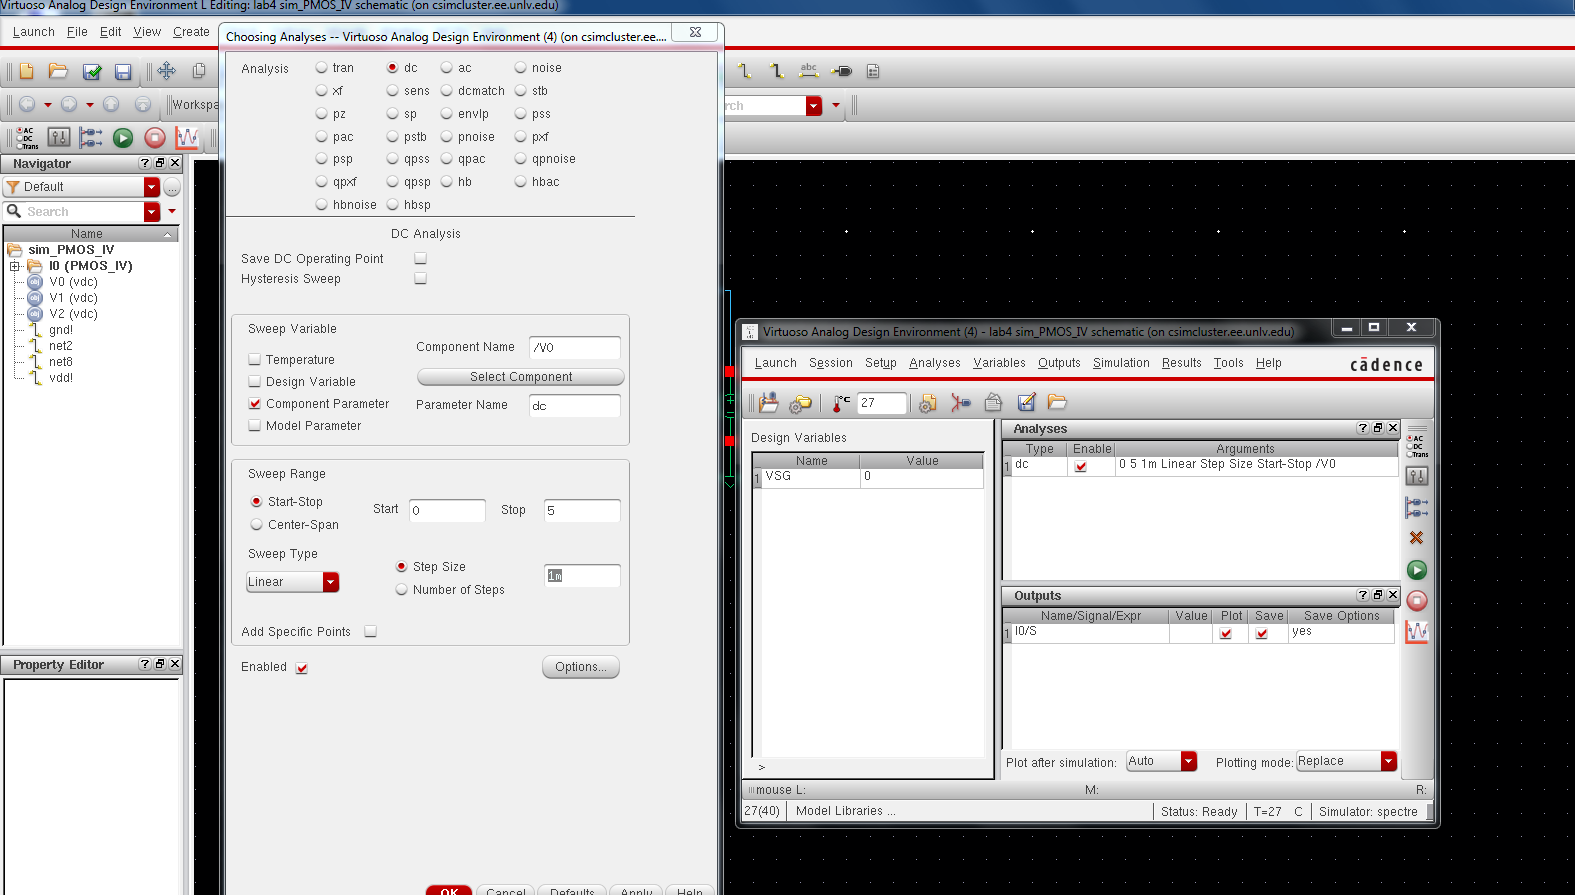Screen dimensions: 1575x895
Task: Check the Add Specific Points checkbox
Action: click(x=371, y=631)
